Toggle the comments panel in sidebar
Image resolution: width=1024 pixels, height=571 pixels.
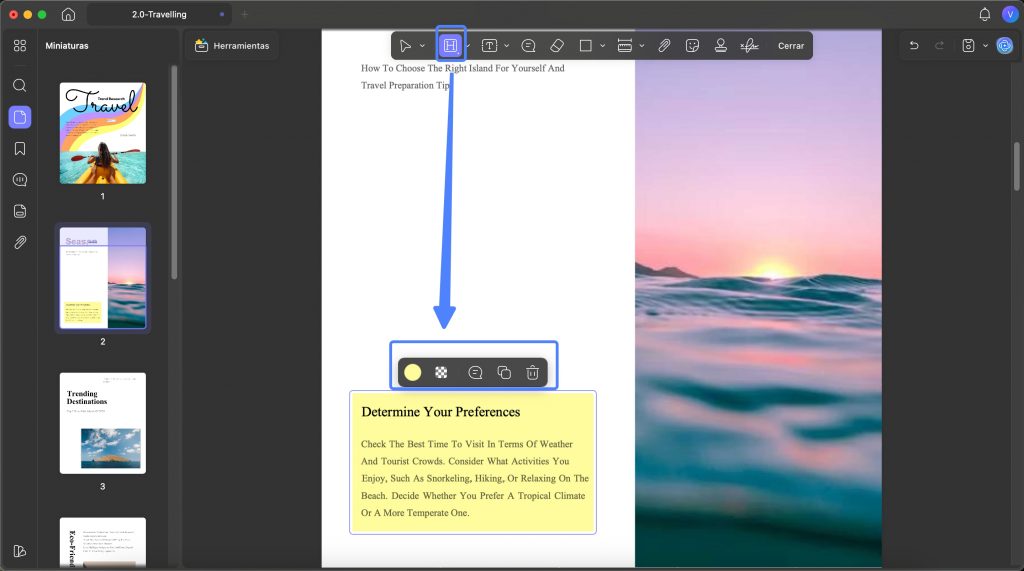click(x=20, y=180)
